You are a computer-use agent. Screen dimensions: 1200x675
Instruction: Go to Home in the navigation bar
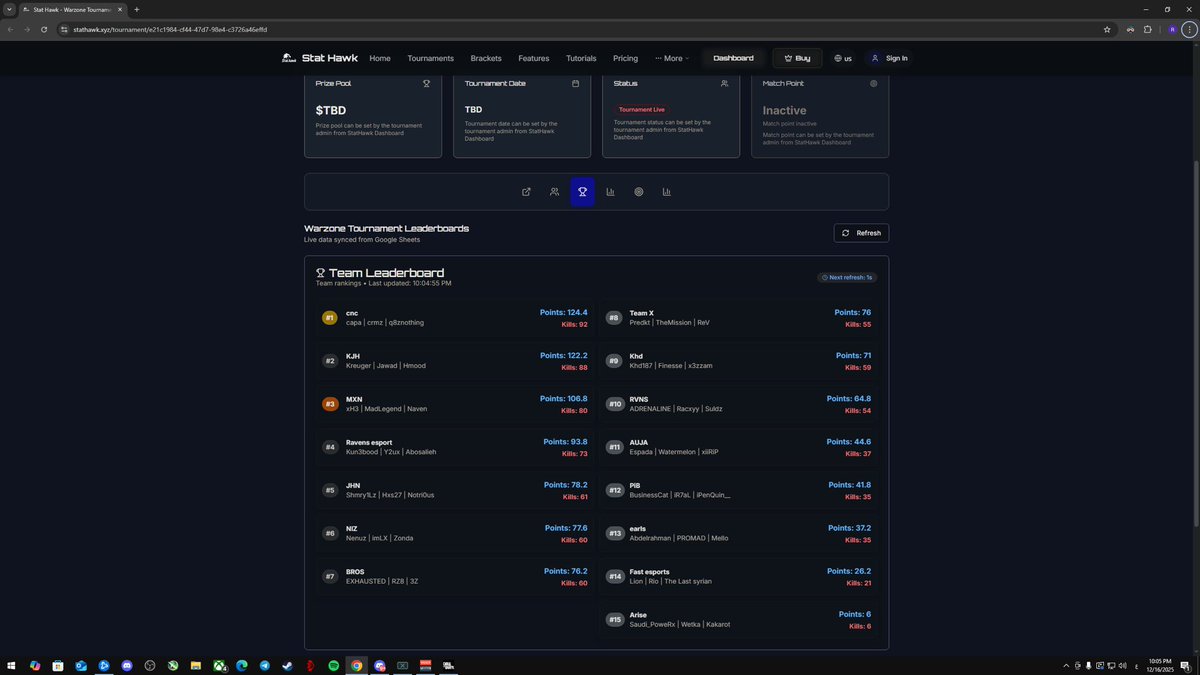pos(380,58)
